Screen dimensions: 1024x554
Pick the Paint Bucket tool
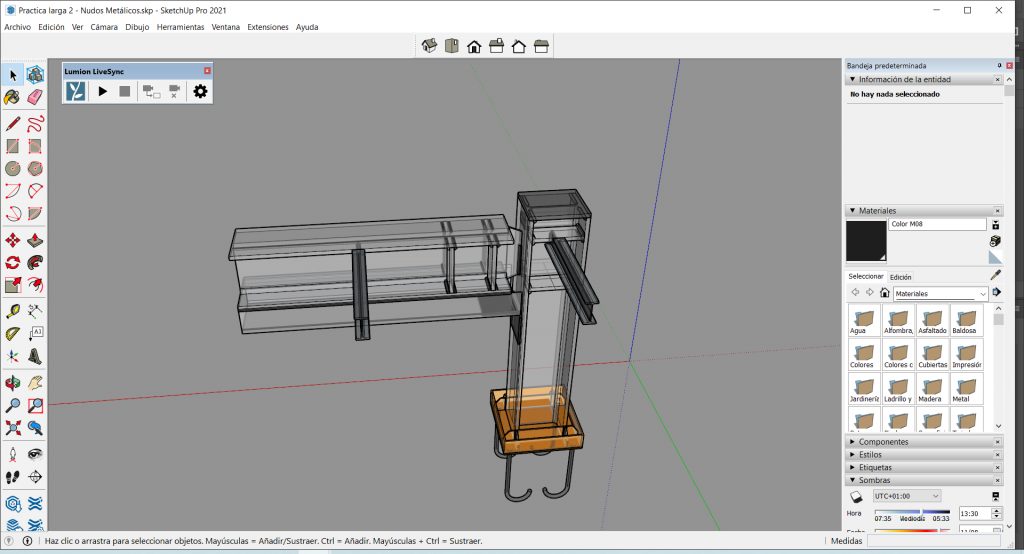13,97
